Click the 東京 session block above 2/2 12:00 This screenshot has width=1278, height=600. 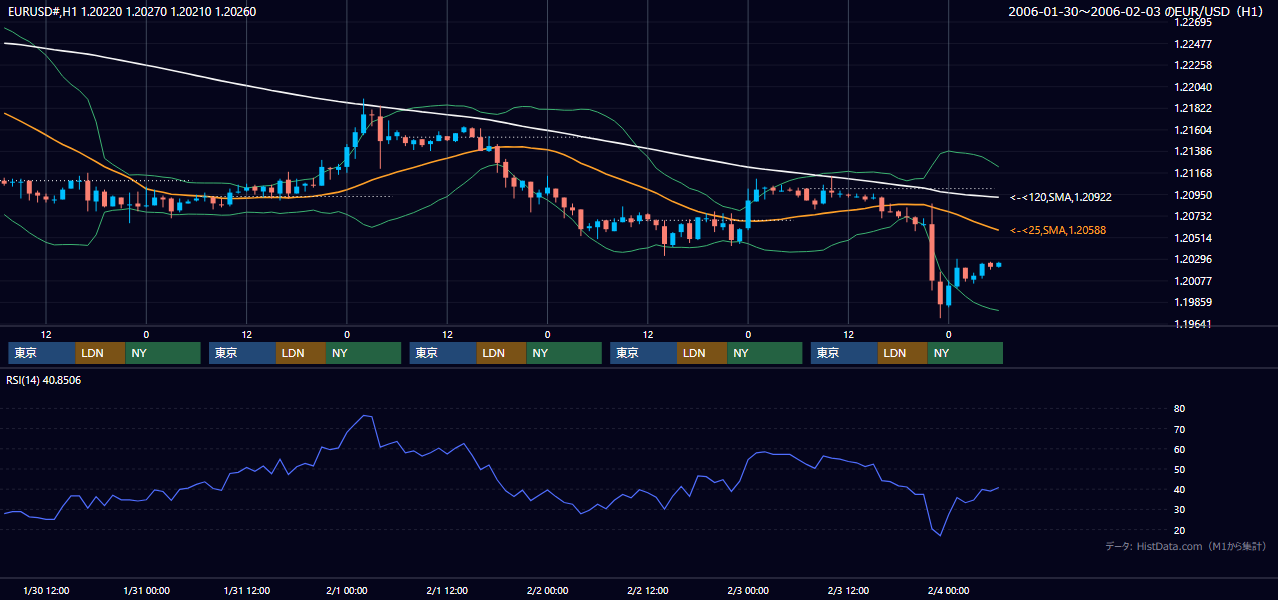click(644, 353)
